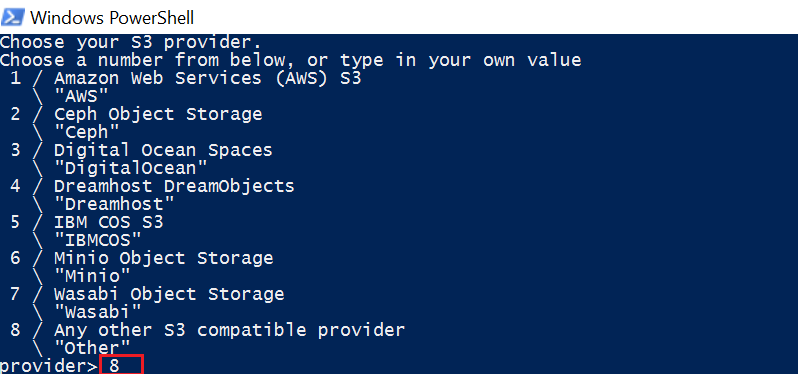This screenshot has height=374, width=798.
Task: Select option 3 Digital Ocean Spaces line
Action: coord(141,150)
